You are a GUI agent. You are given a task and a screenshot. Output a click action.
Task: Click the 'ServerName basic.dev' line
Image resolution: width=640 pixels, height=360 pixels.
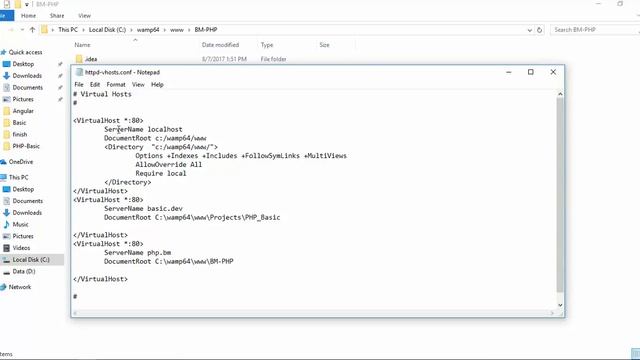pos(143,209)
